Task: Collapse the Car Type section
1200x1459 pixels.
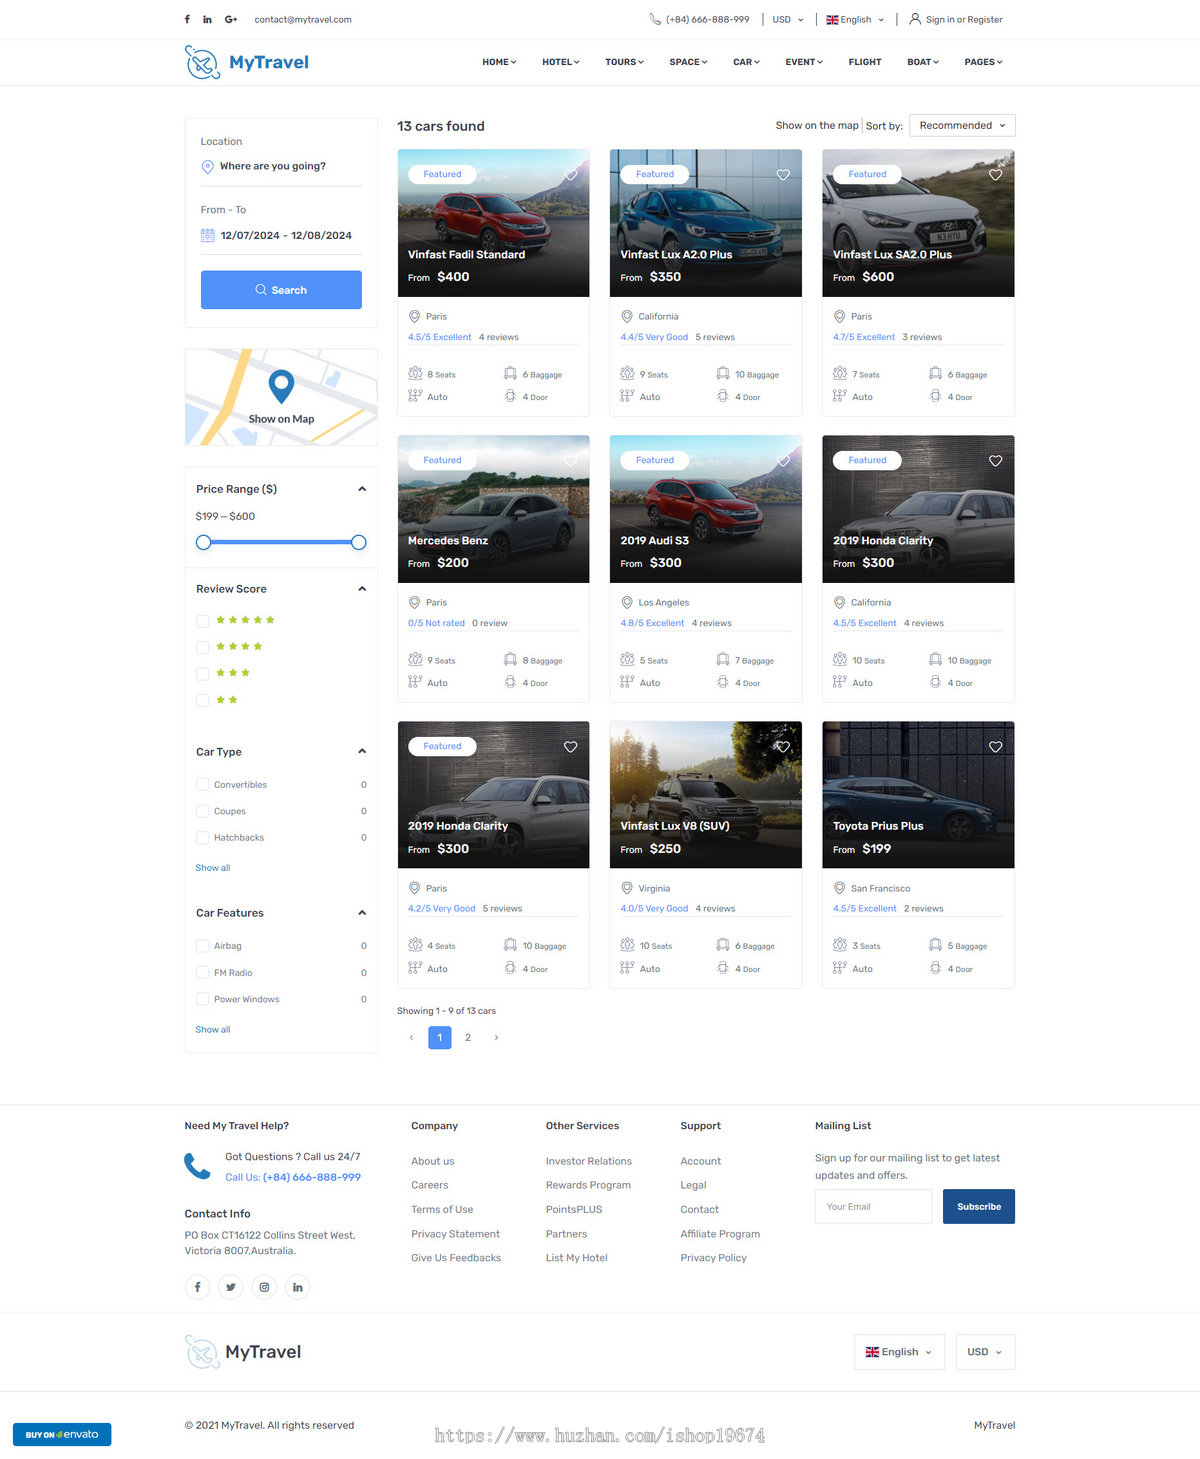Action: point(362,752)
